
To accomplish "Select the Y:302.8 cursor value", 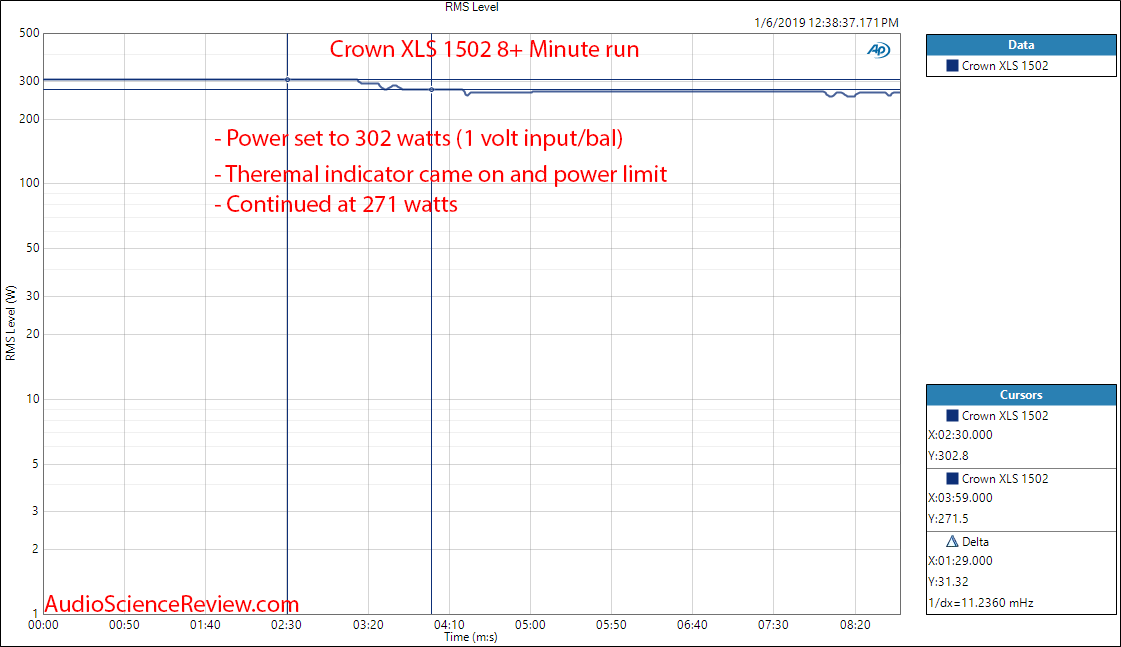I will pos(948,455).
